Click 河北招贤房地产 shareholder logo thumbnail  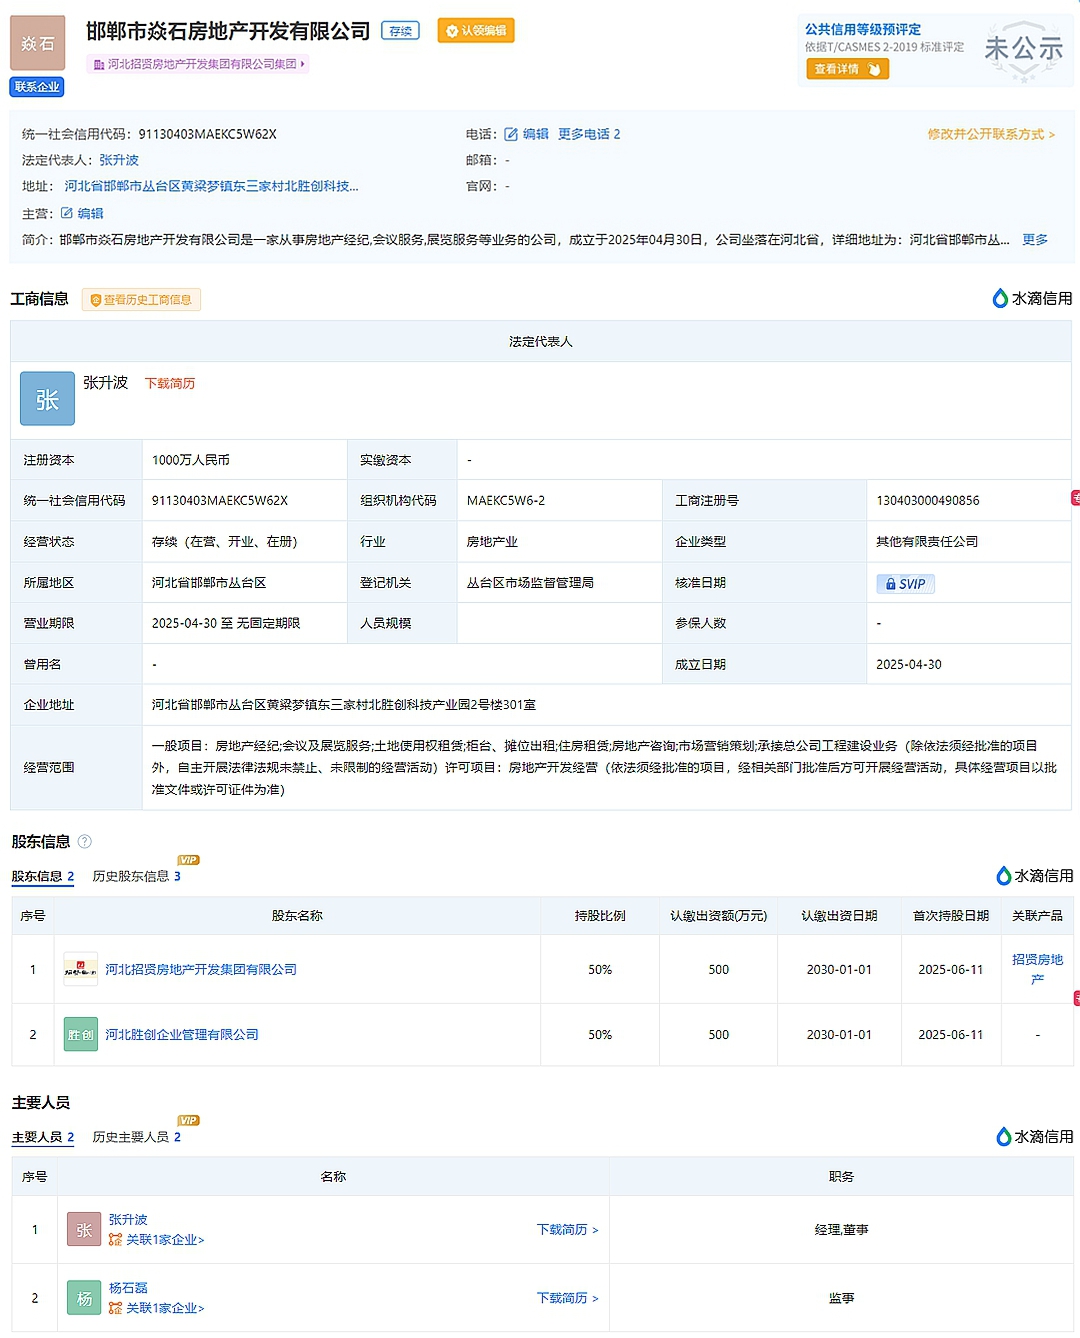80,969
